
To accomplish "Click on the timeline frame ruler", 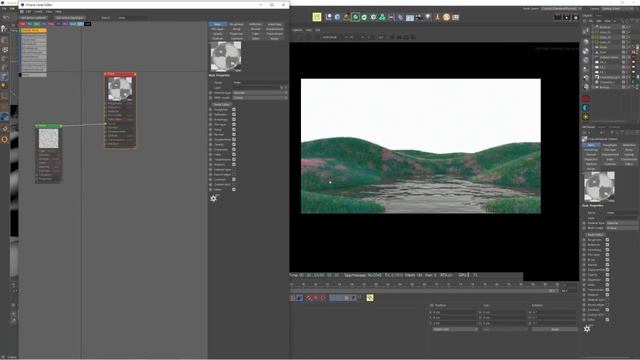I will pos(424,284).
